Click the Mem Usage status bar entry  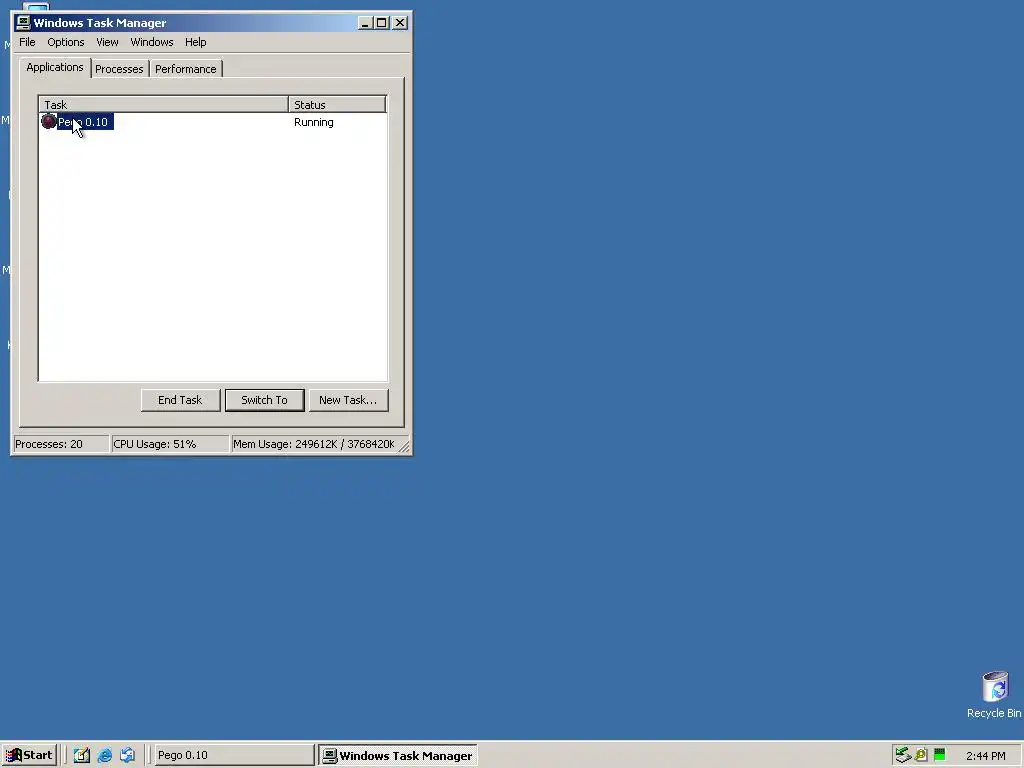pyautogui.click(x=314, y=444)
